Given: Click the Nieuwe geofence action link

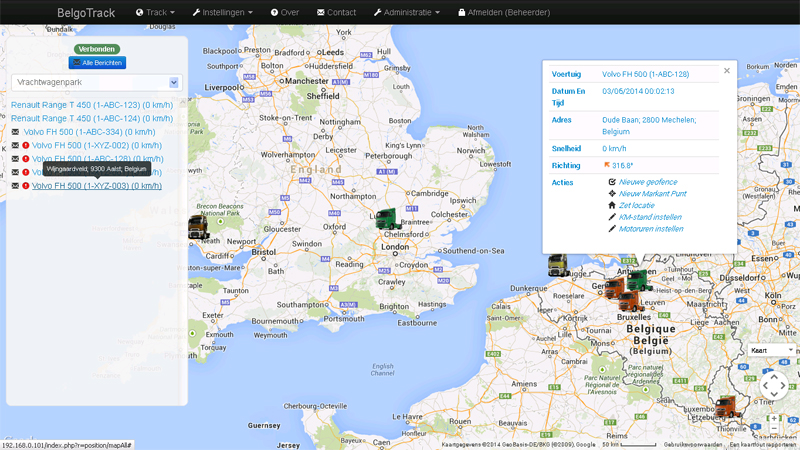Looking at the screenshot, I should tap(648, 182).
